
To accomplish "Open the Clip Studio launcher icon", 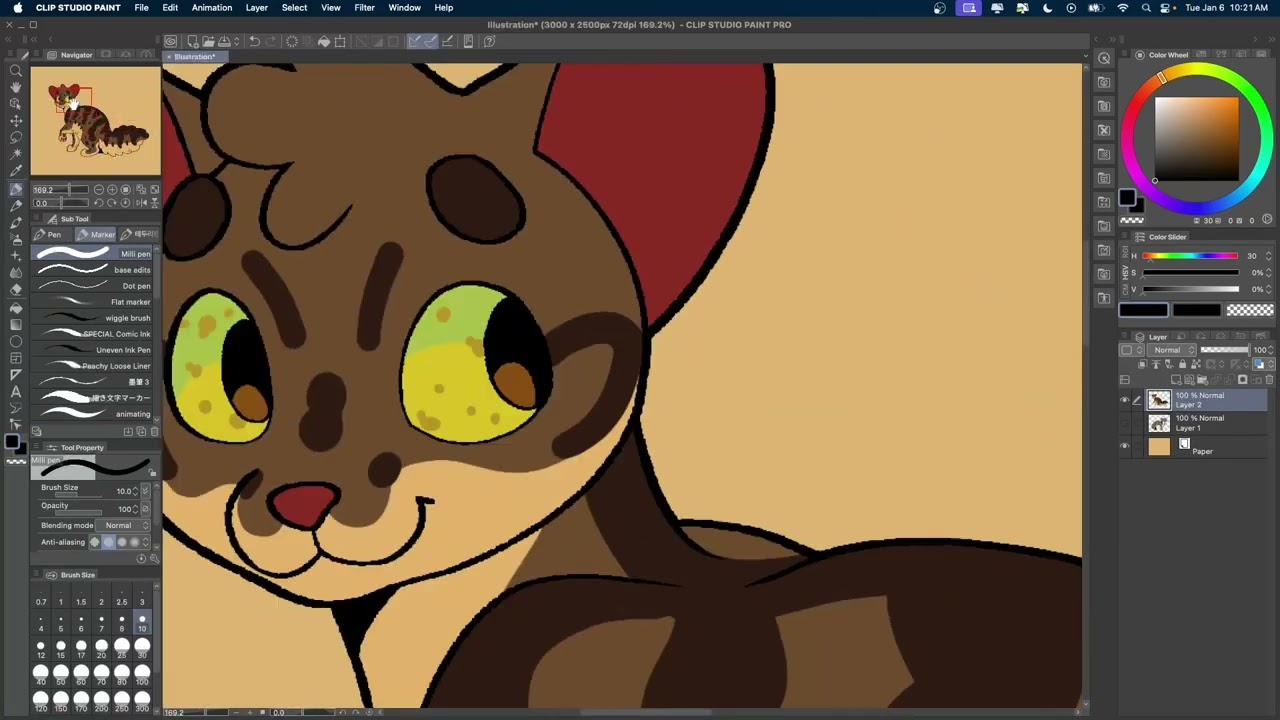I will click(171, 41).
